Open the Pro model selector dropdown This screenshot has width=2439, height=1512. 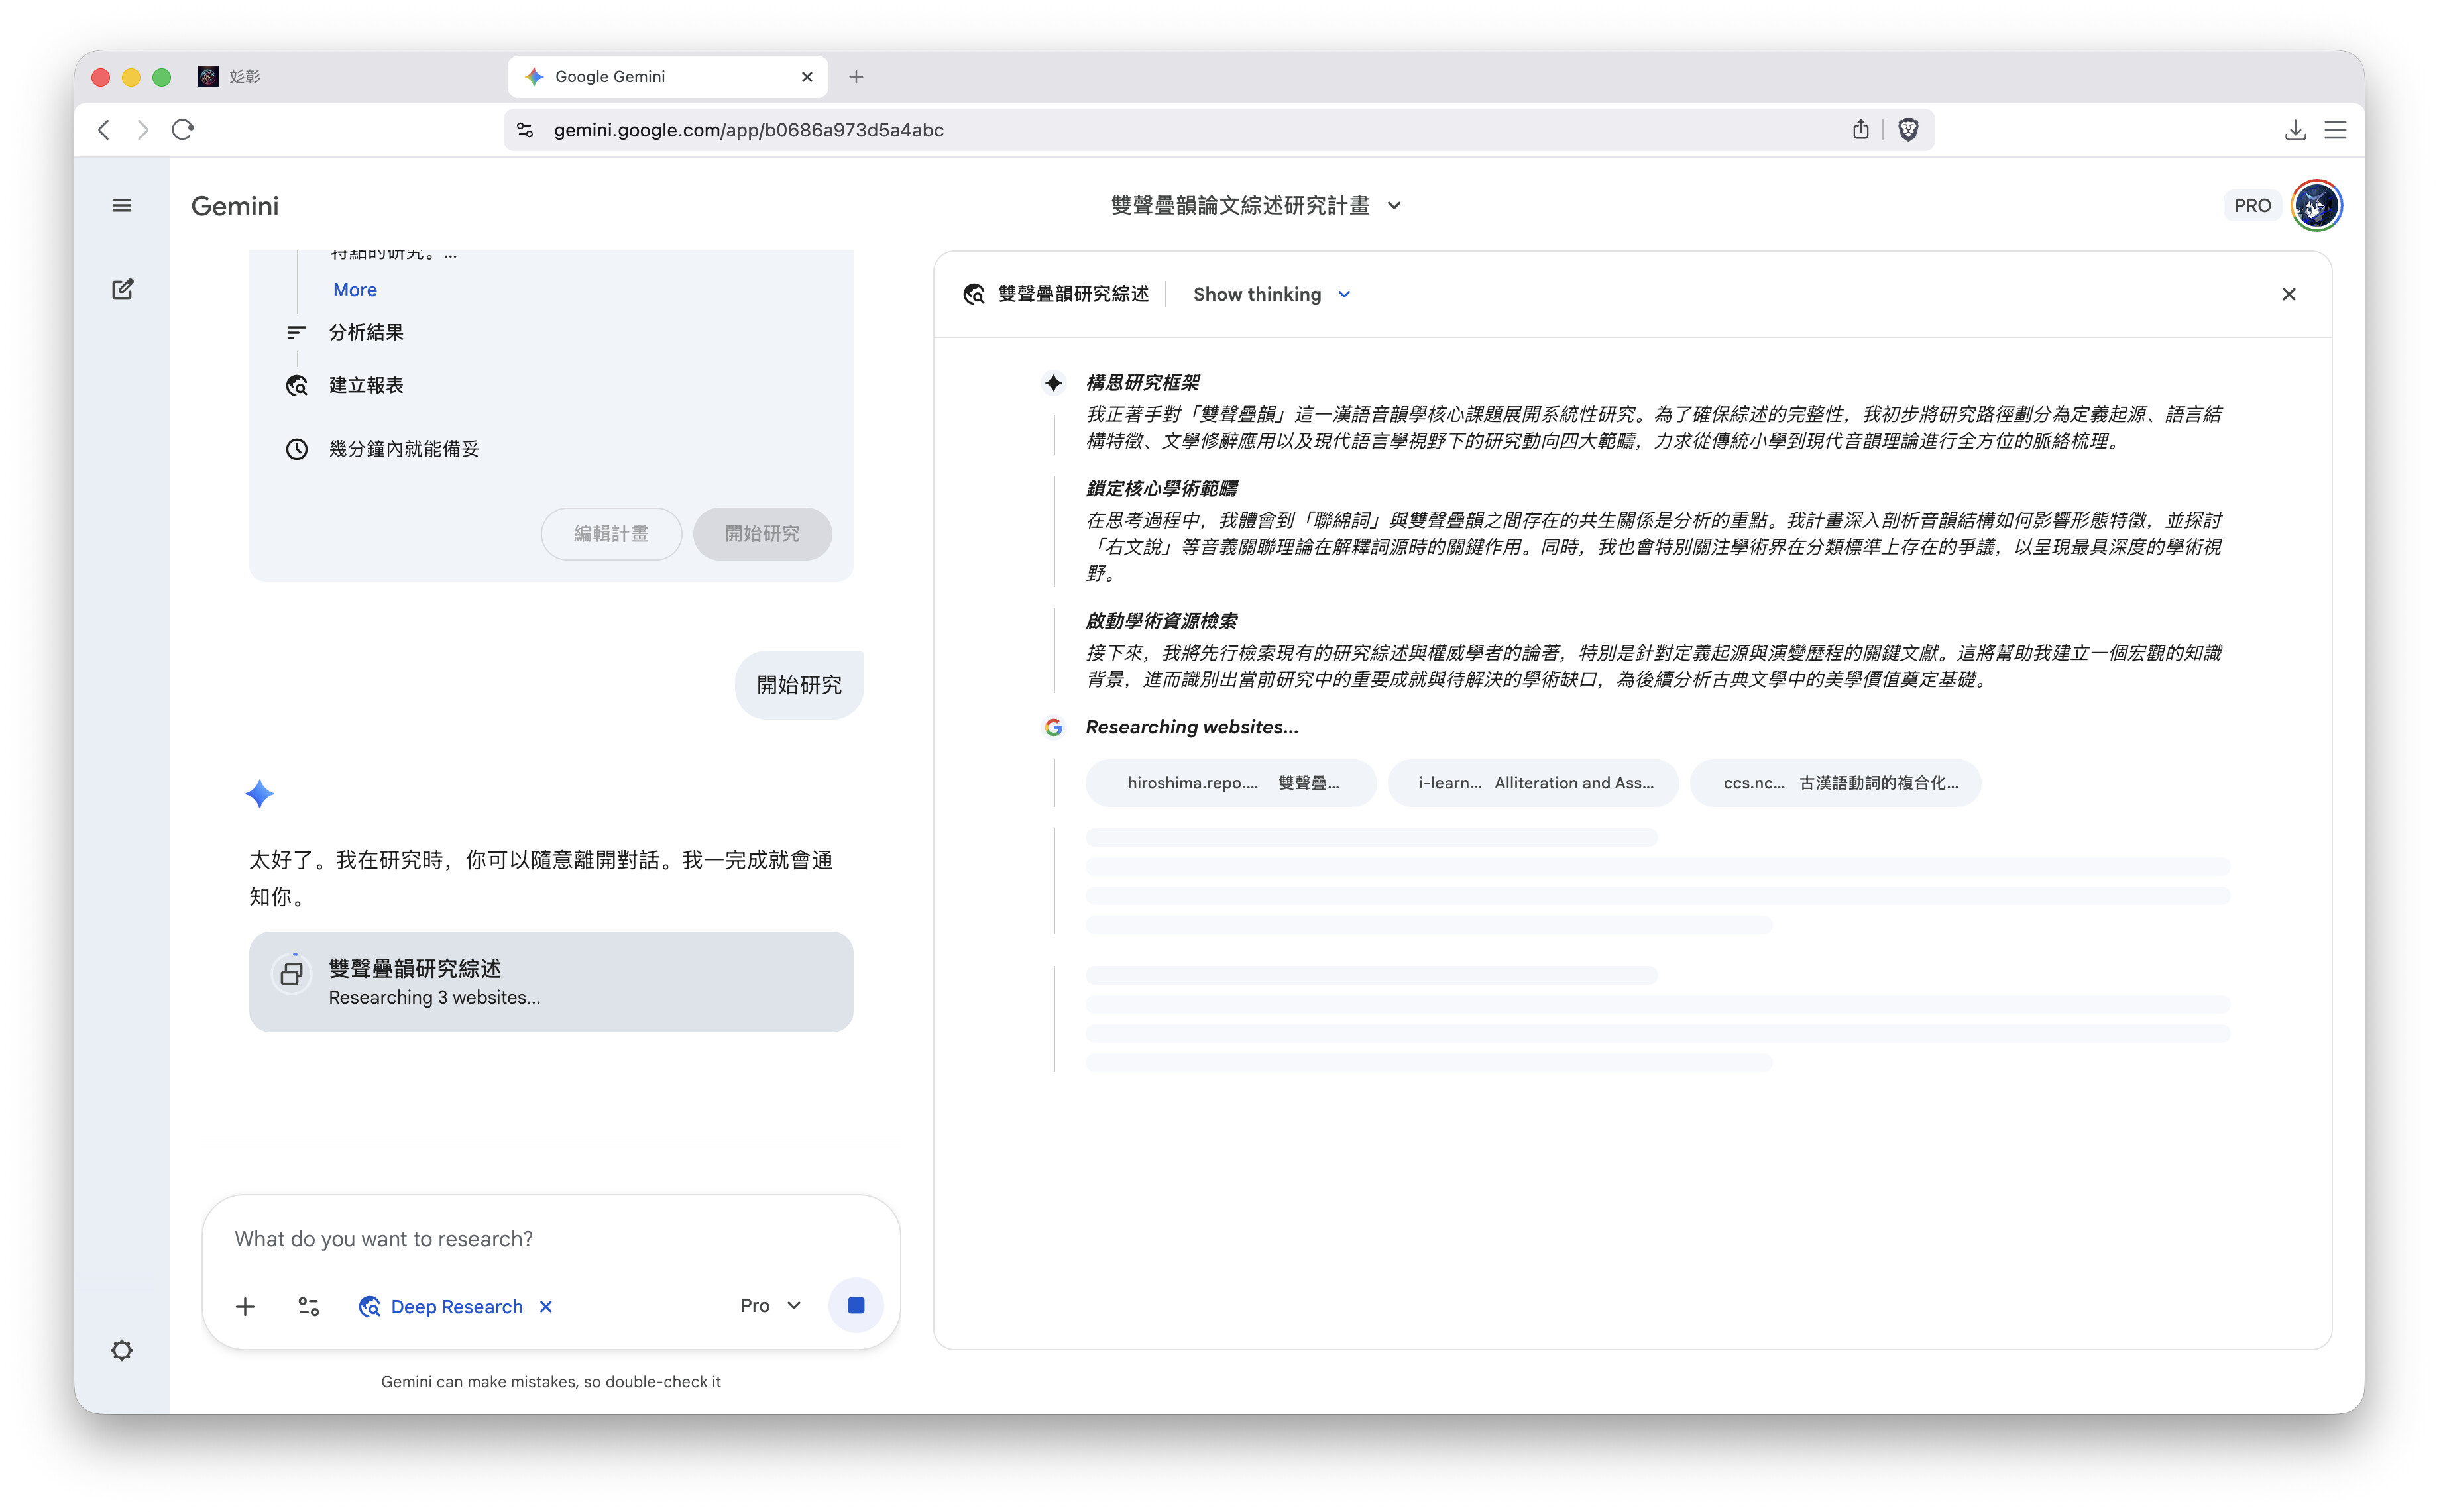770,1306
